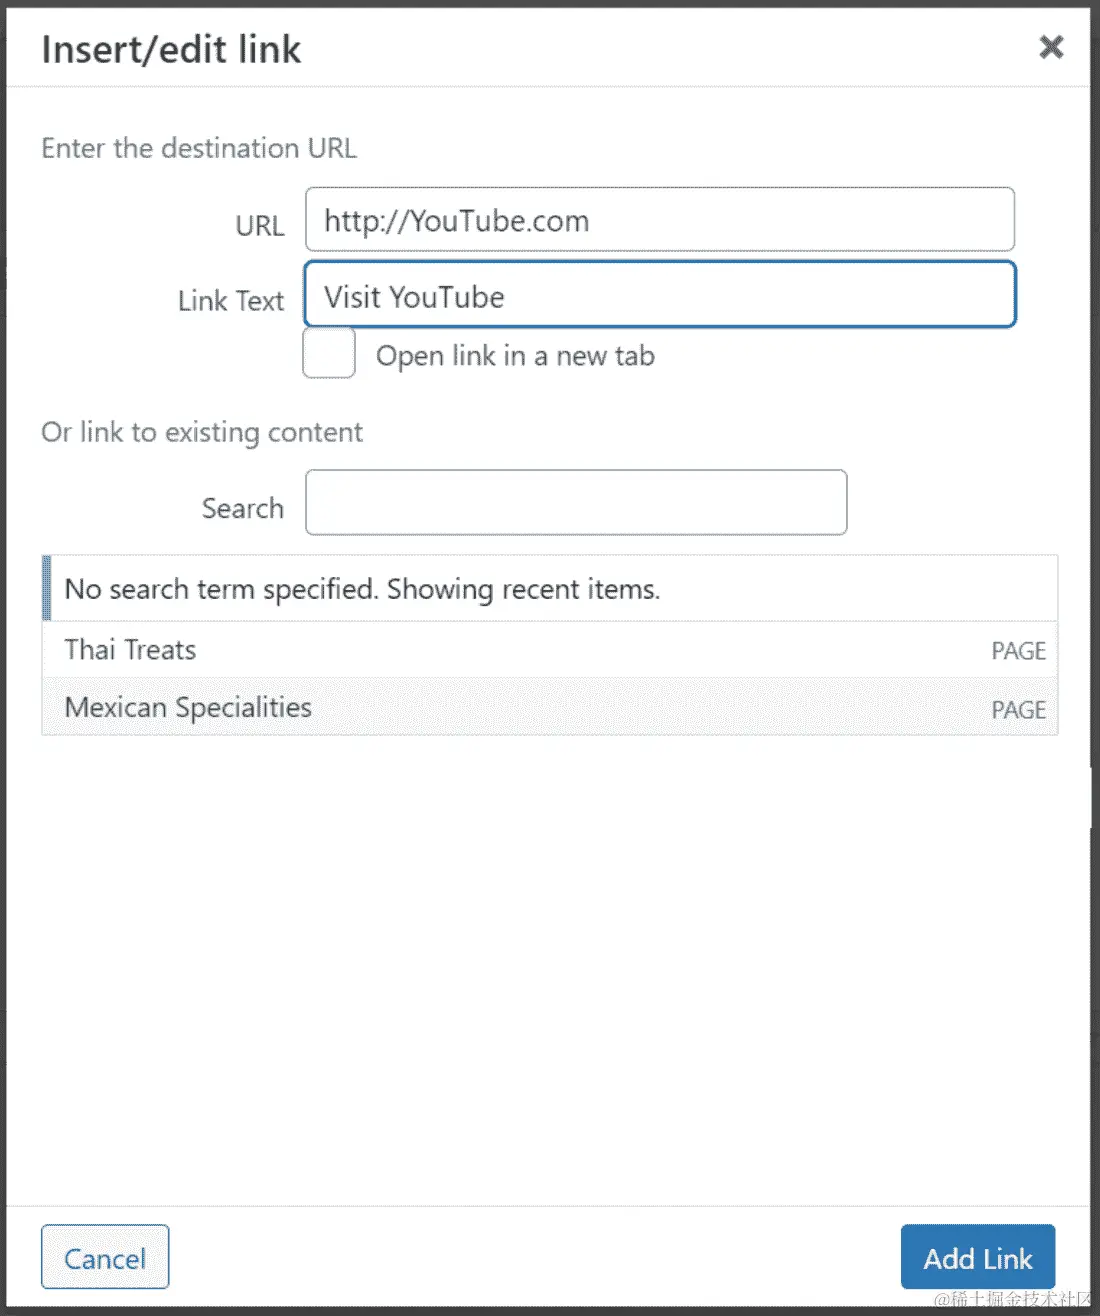Click the 'Link Text' field label
Image resolution: width=1100 pixels, height=1316 pixels.
point(231,301)
